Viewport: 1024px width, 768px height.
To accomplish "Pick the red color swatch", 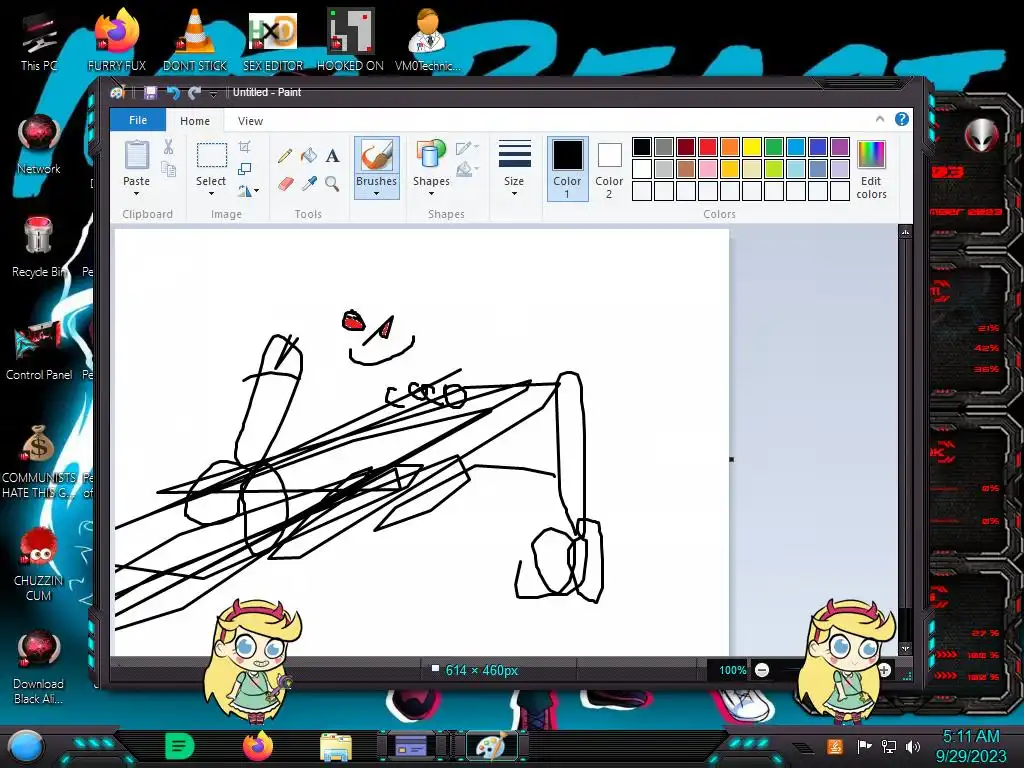I will [708, 147].
